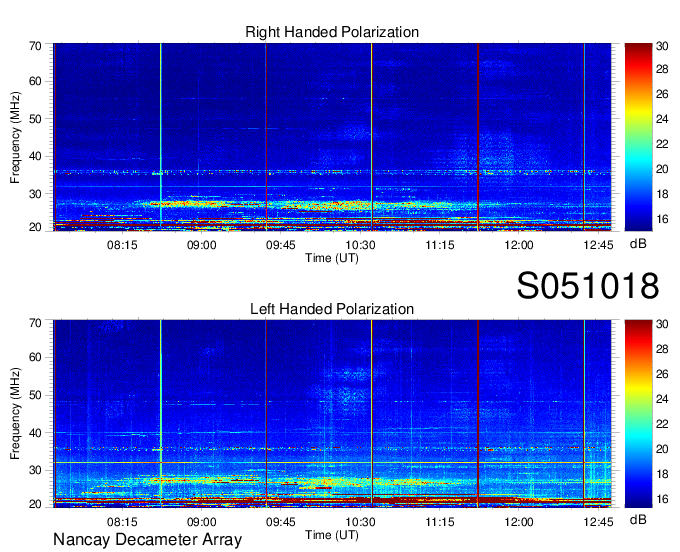Click 11:15 time tick of Right Handed plot
The height and width of the screenshot is (552, 680).
pos(439,245)
